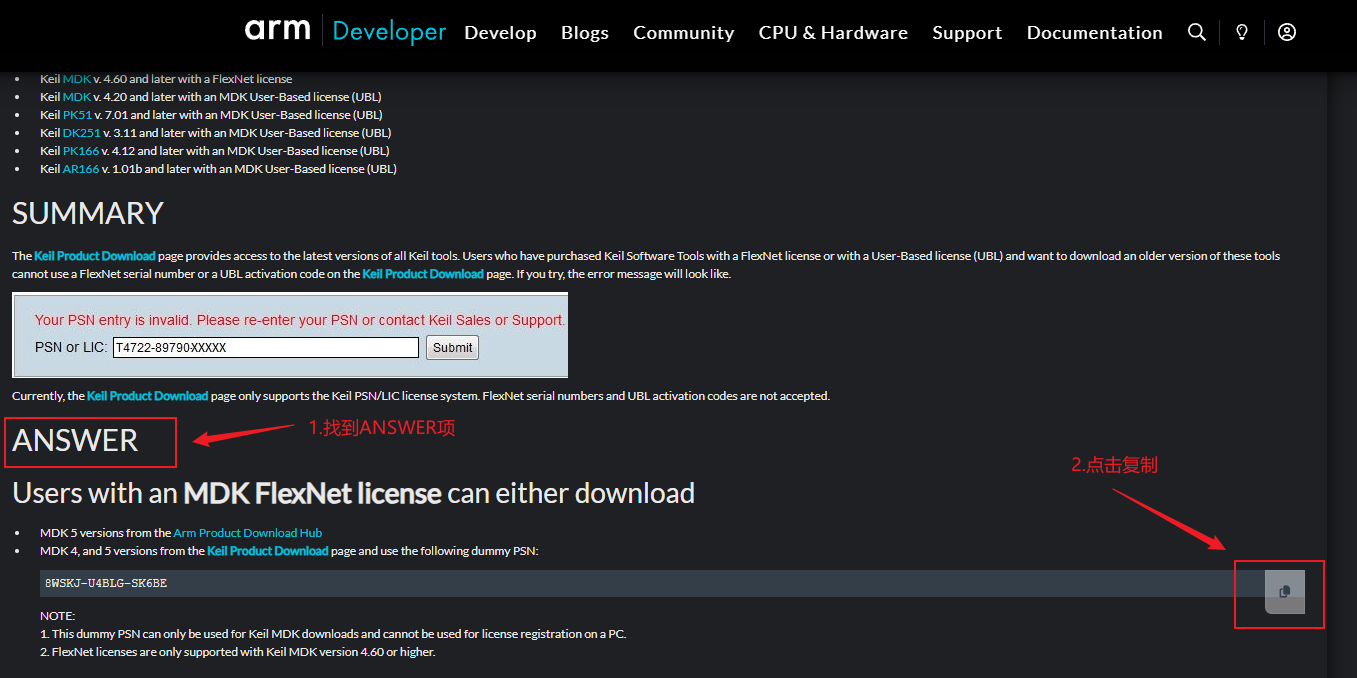Click the ANSWER heading

(76, 440)
